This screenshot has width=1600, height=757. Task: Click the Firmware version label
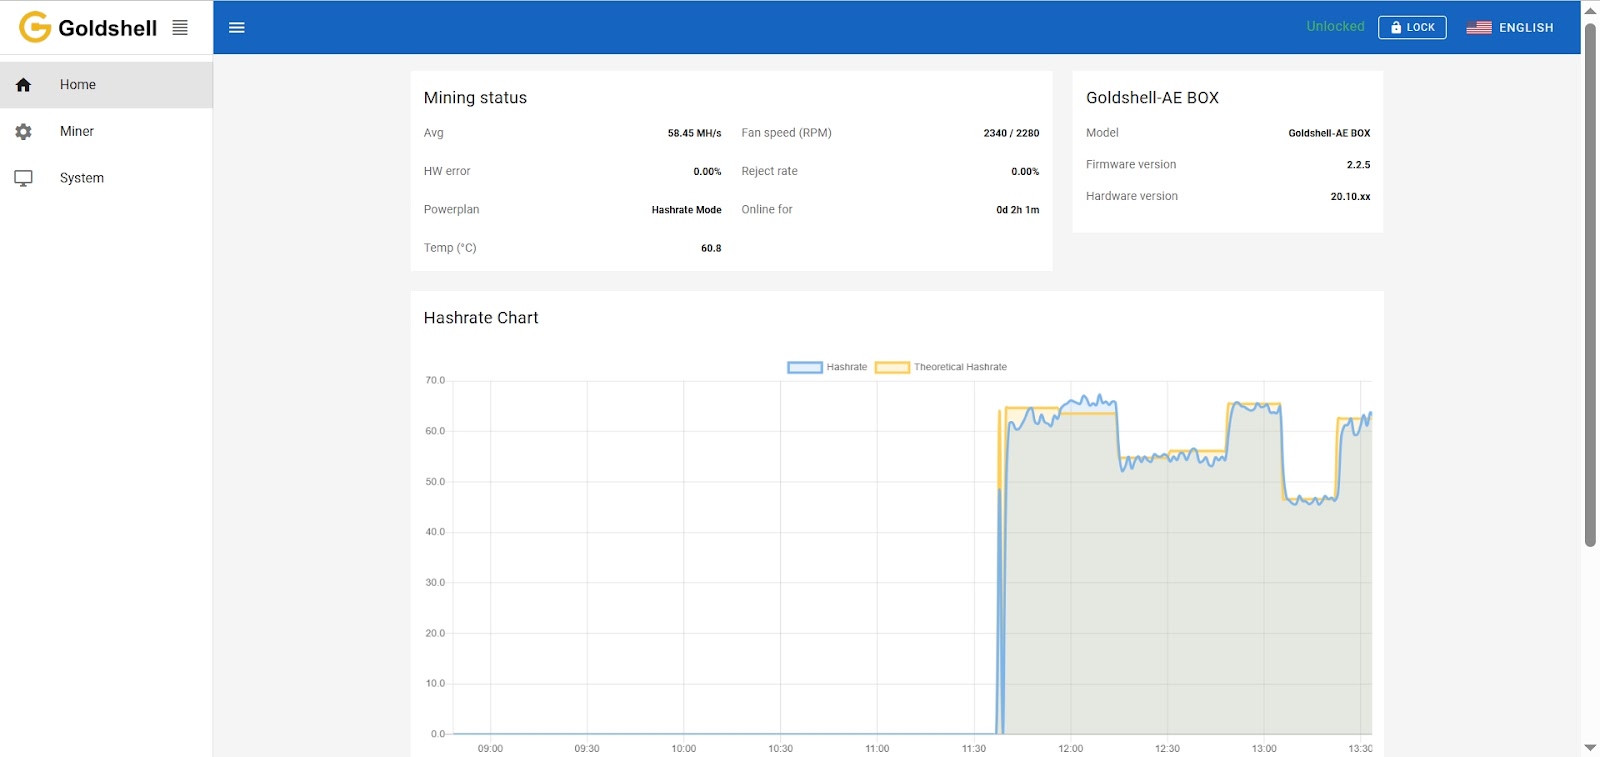(x=1131, y=165)
